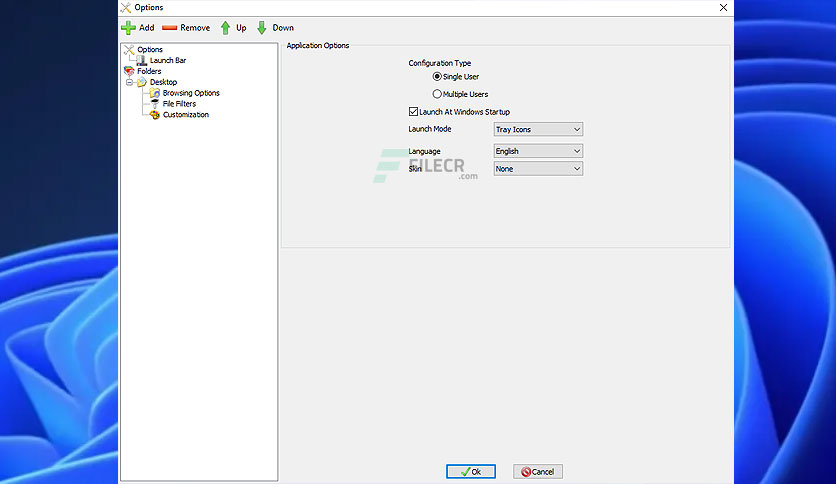Viewport: 836px width, 484px height.
Task: Select the Desktop folder tree item
Action: click(163, 82)
